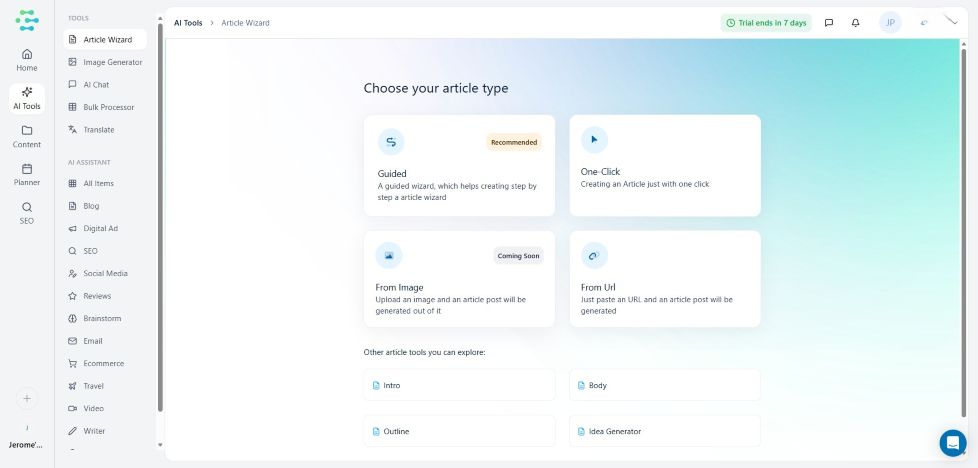Open Social Media assistant category
This screenshot has height=468, width=978.
105,273
